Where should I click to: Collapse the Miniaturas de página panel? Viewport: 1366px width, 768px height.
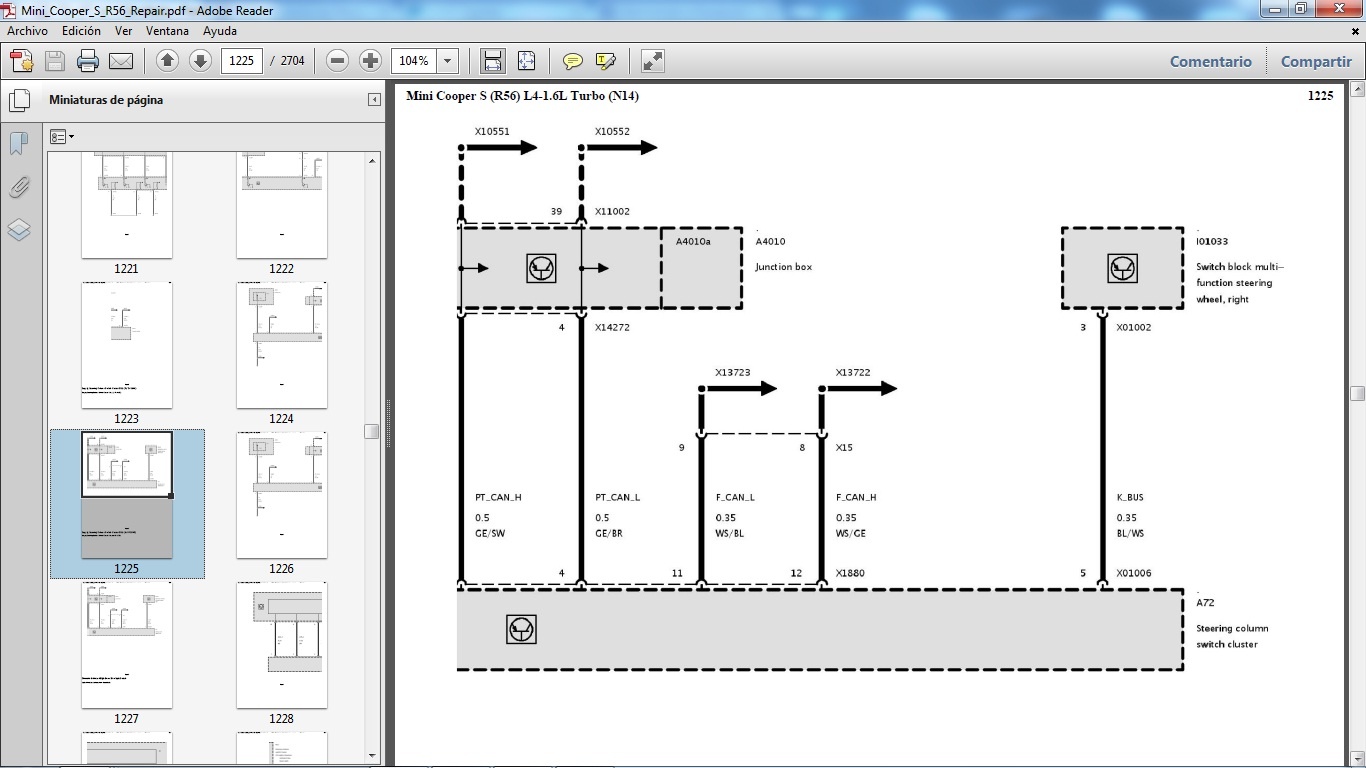[374, 100]
